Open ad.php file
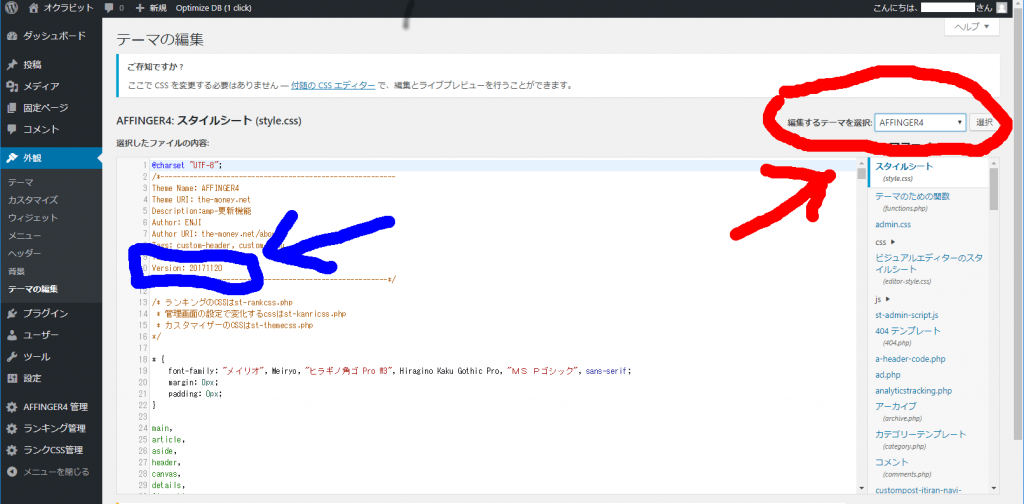This screenshot has height=504, width=1024. pos(888,375)
